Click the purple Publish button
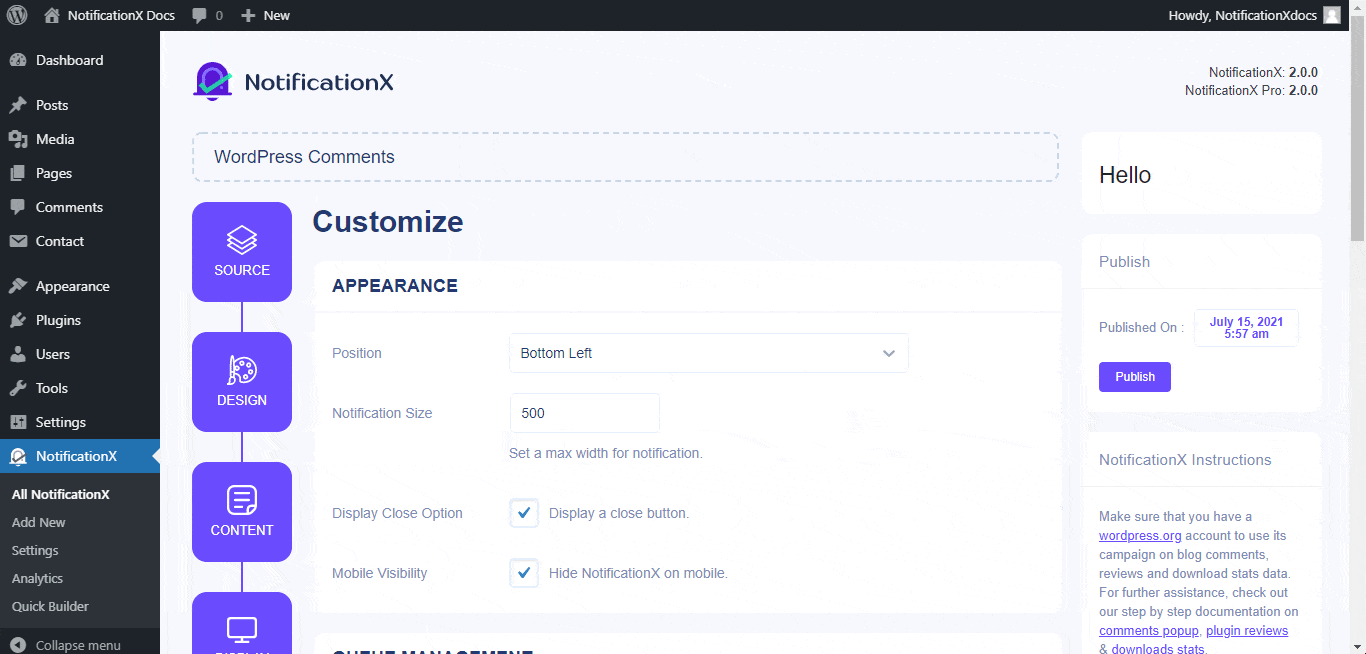This screenshot has width=1366, height=654. tap(1135, 377)
